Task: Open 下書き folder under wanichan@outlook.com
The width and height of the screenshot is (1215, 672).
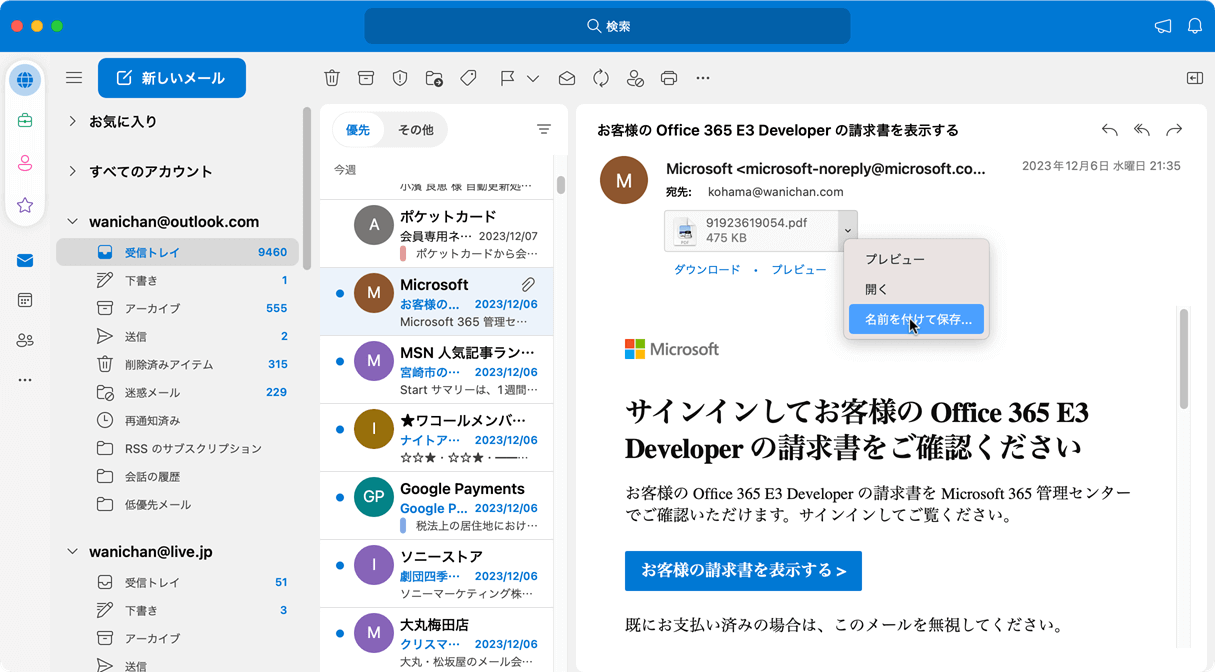Action: pyautogui.click(x=177, y=280)
